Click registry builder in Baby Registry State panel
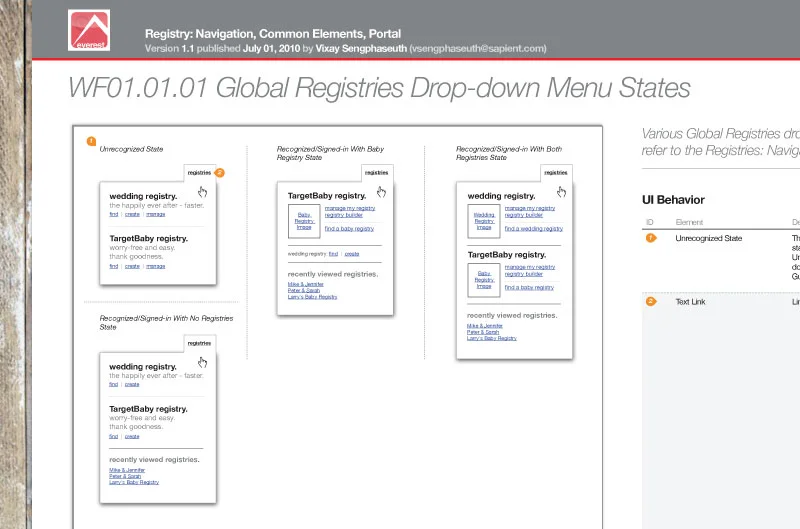 click(344, 215)
